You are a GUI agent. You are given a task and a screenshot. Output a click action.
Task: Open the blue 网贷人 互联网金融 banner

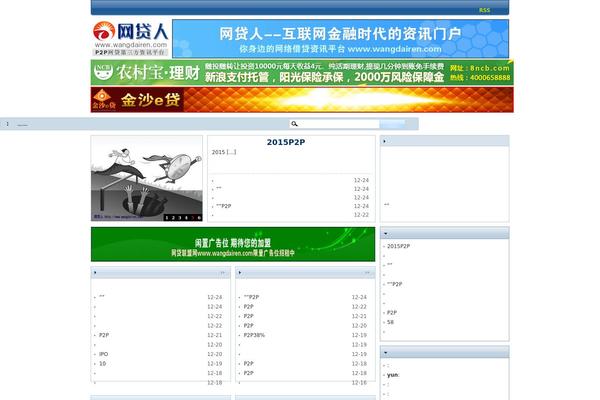pos(340,39)
